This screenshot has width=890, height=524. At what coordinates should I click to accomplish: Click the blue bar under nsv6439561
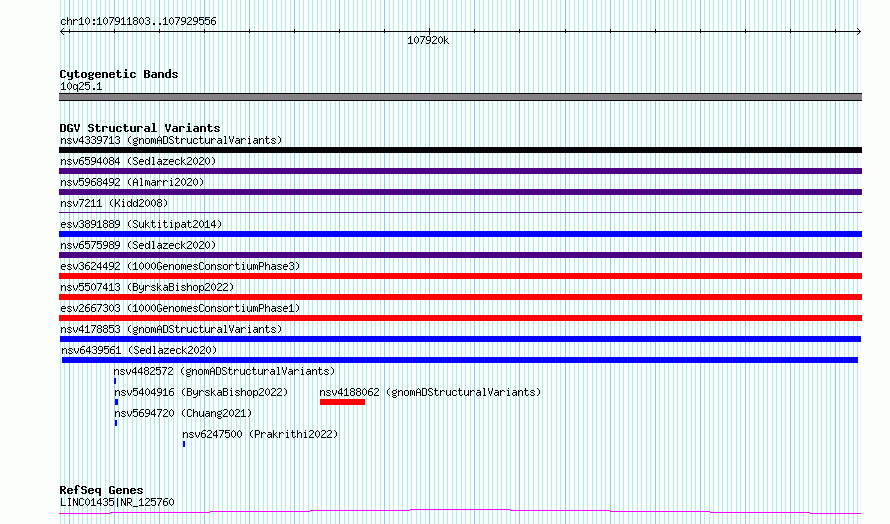click(460, 360)
